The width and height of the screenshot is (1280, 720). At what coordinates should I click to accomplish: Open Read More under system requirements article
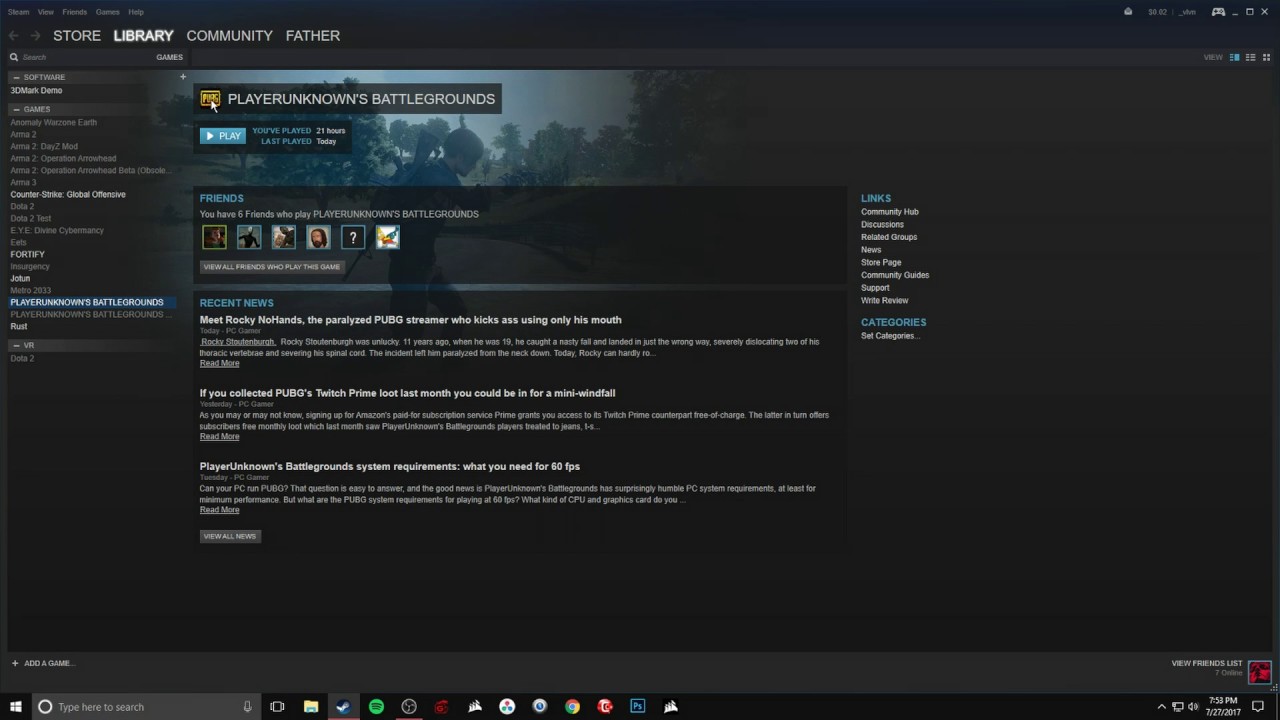(x=219, y=510)
